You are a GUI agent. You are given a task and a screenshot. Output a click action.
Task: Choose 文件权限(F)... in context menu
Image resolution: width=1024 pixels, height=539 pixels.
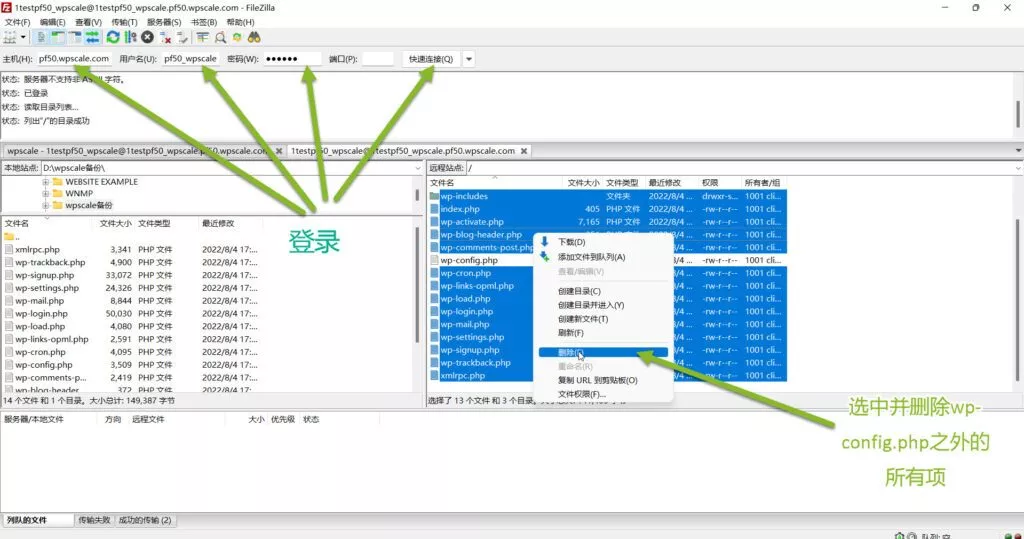click(x=582, y=394)
